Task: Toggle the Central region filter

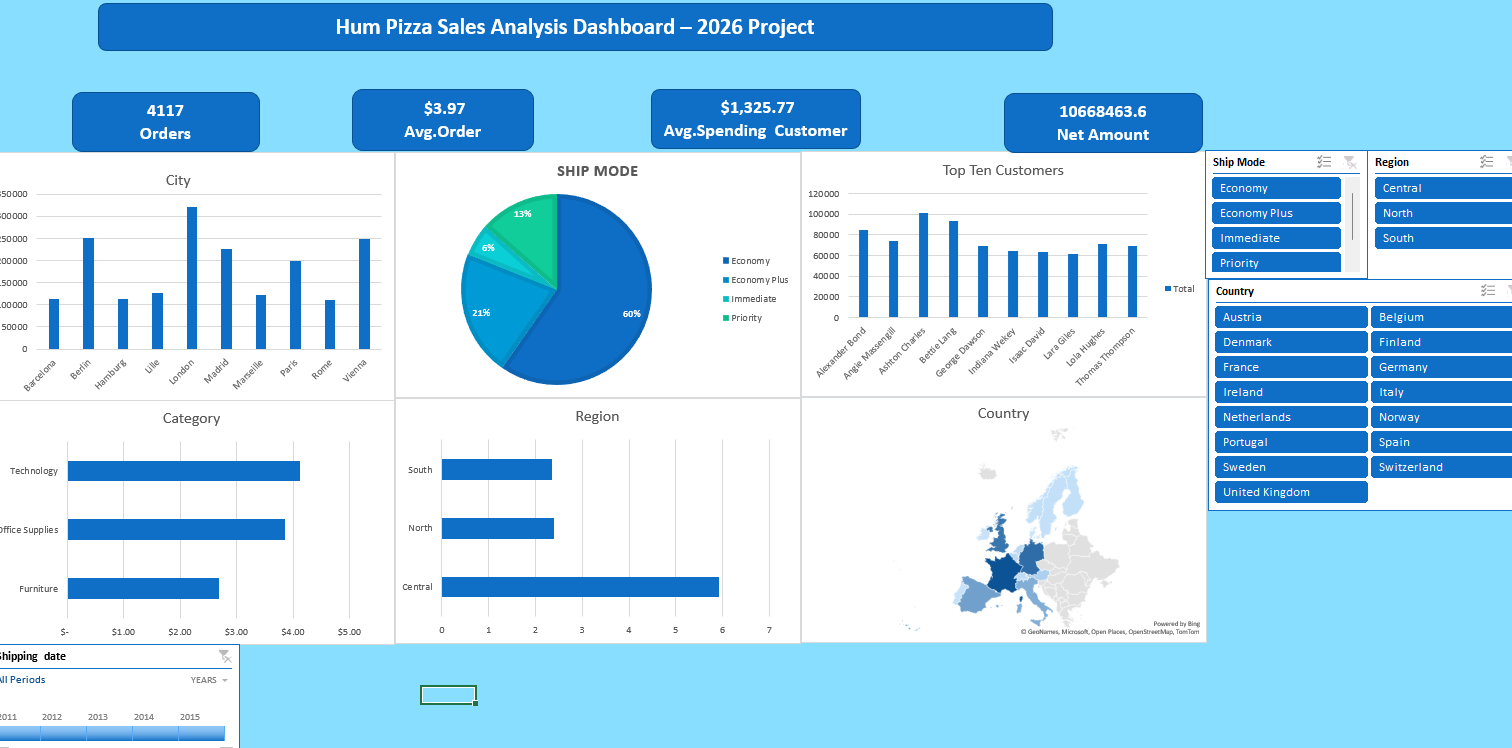Action: click(1443, 188)
